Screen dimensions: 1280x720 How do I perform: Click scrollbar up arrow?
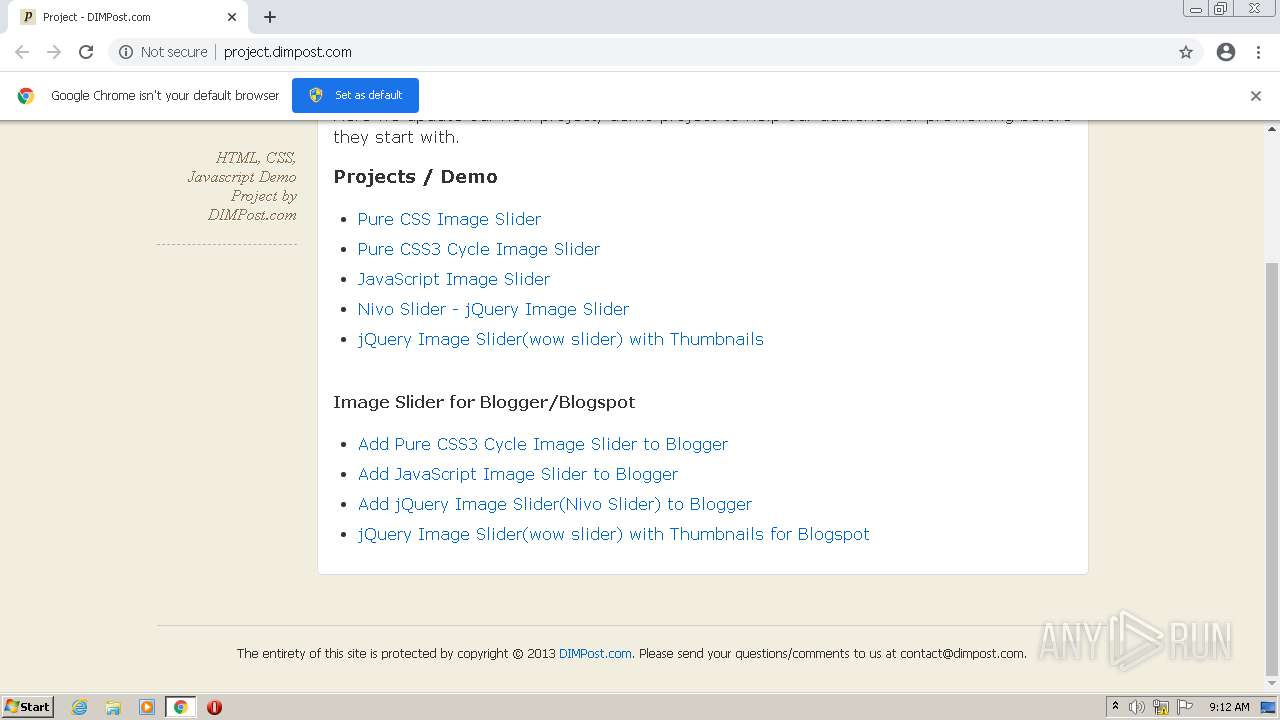coord(1272,129)
